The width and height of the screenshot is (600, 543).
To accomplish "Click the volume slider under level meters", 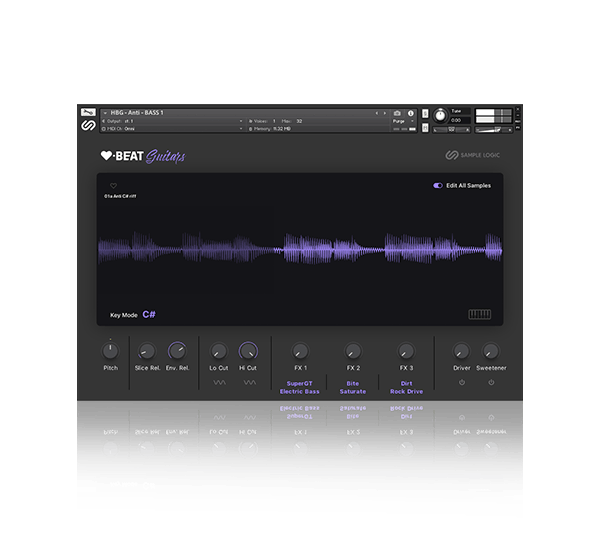I will coord(494,130).
